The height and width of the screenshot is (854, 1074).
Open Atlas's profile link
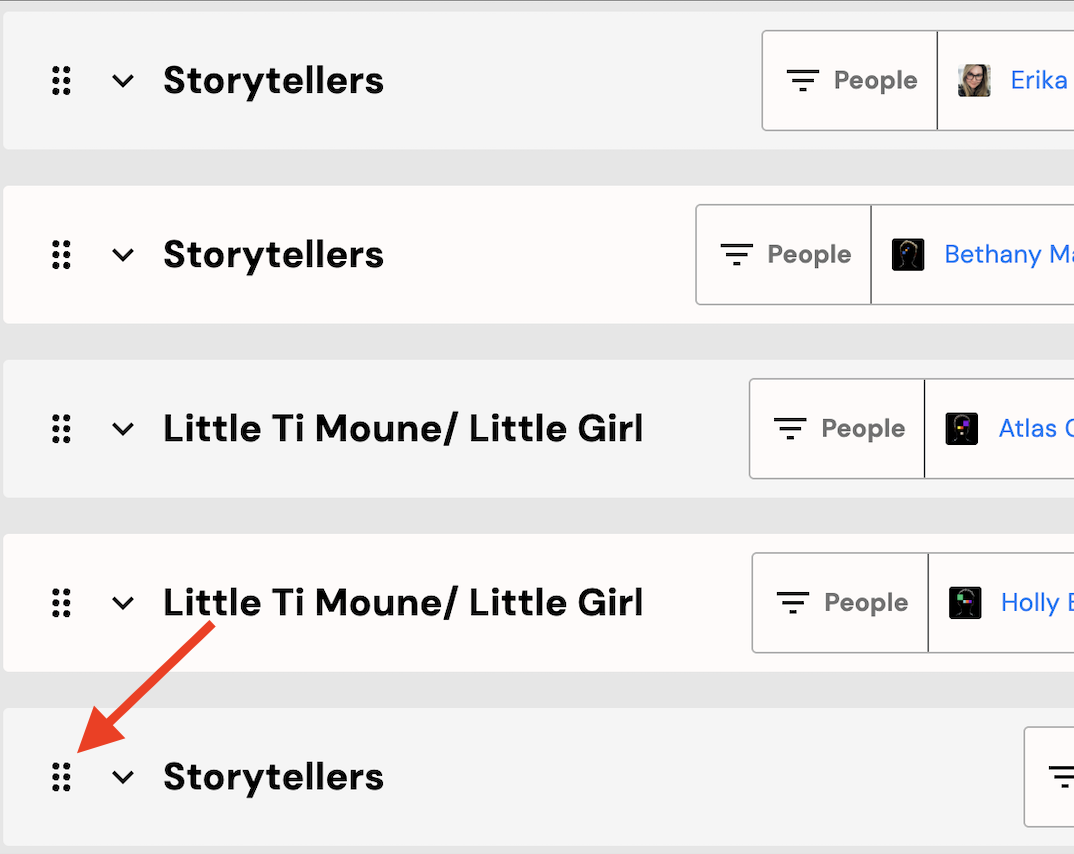(x=1036, y=428)
